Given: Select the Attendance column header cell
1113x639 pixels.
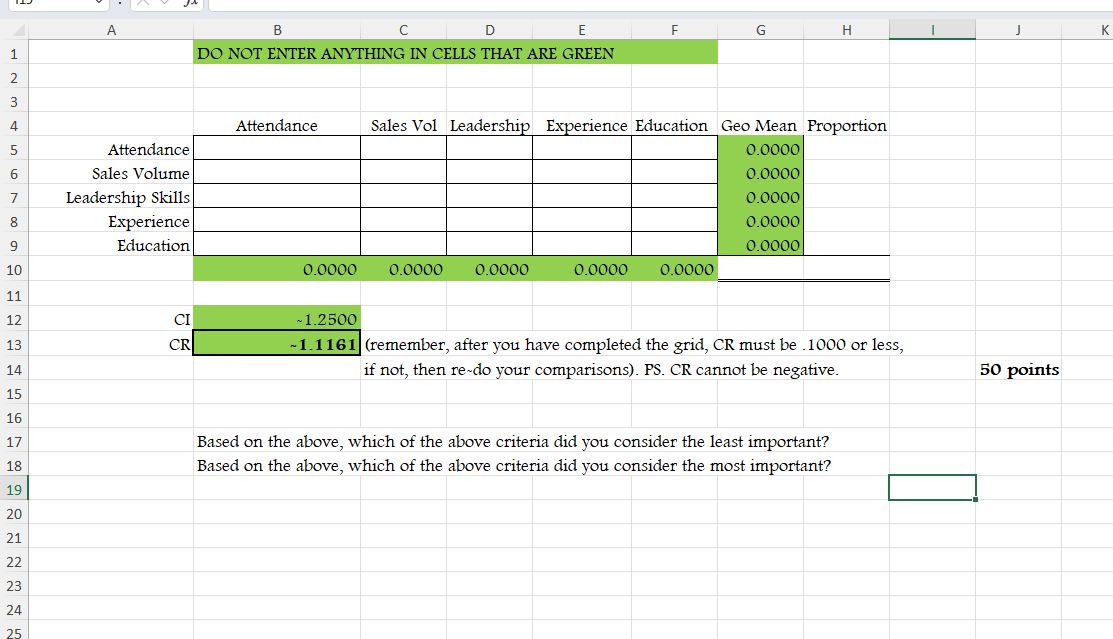Looking at the screenshot, I should click(277, 125).
